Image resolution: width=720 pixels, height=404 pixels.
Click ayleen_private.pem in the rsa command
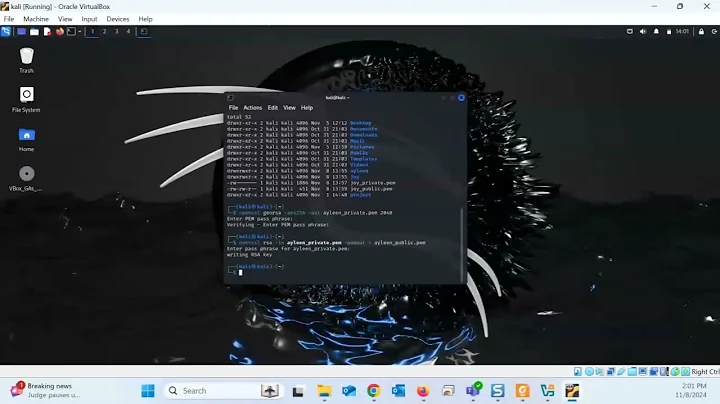pyautogui.click(x=314, y=242)
